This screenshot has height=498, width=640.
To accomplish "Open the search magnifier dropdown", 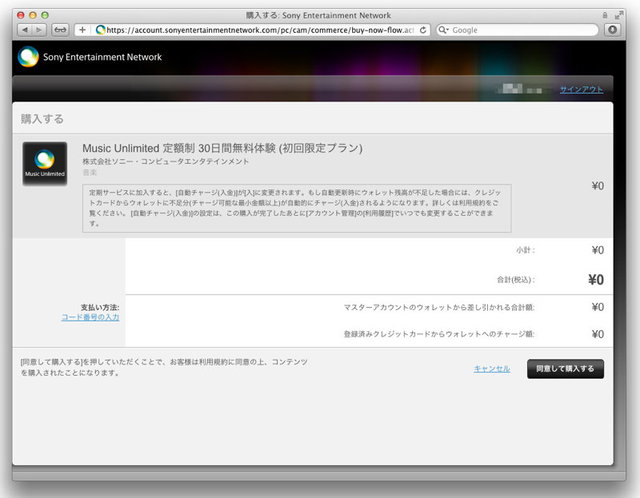I will 444,30.
